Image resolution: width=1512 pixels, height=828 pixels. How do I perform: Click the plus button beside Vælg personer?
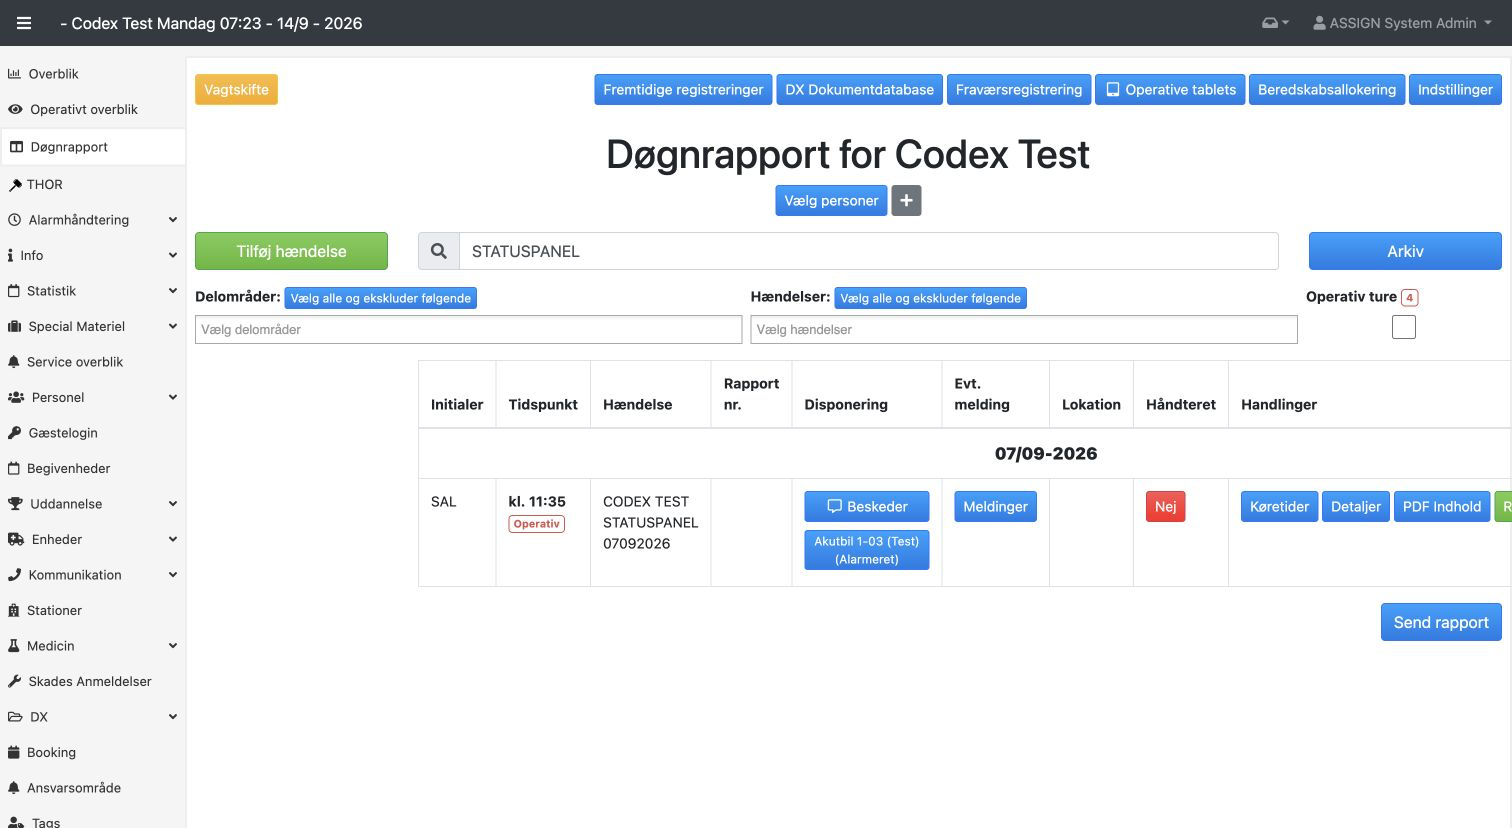point(906,200)
